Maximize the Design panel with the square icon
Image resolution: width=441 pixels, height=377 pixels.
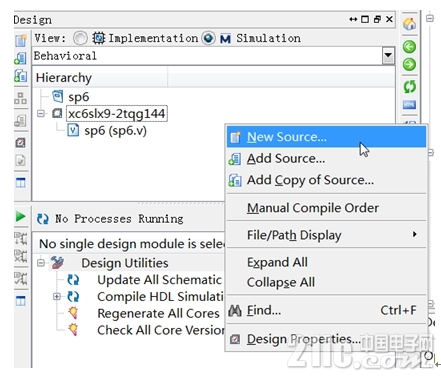click(365, 19)
